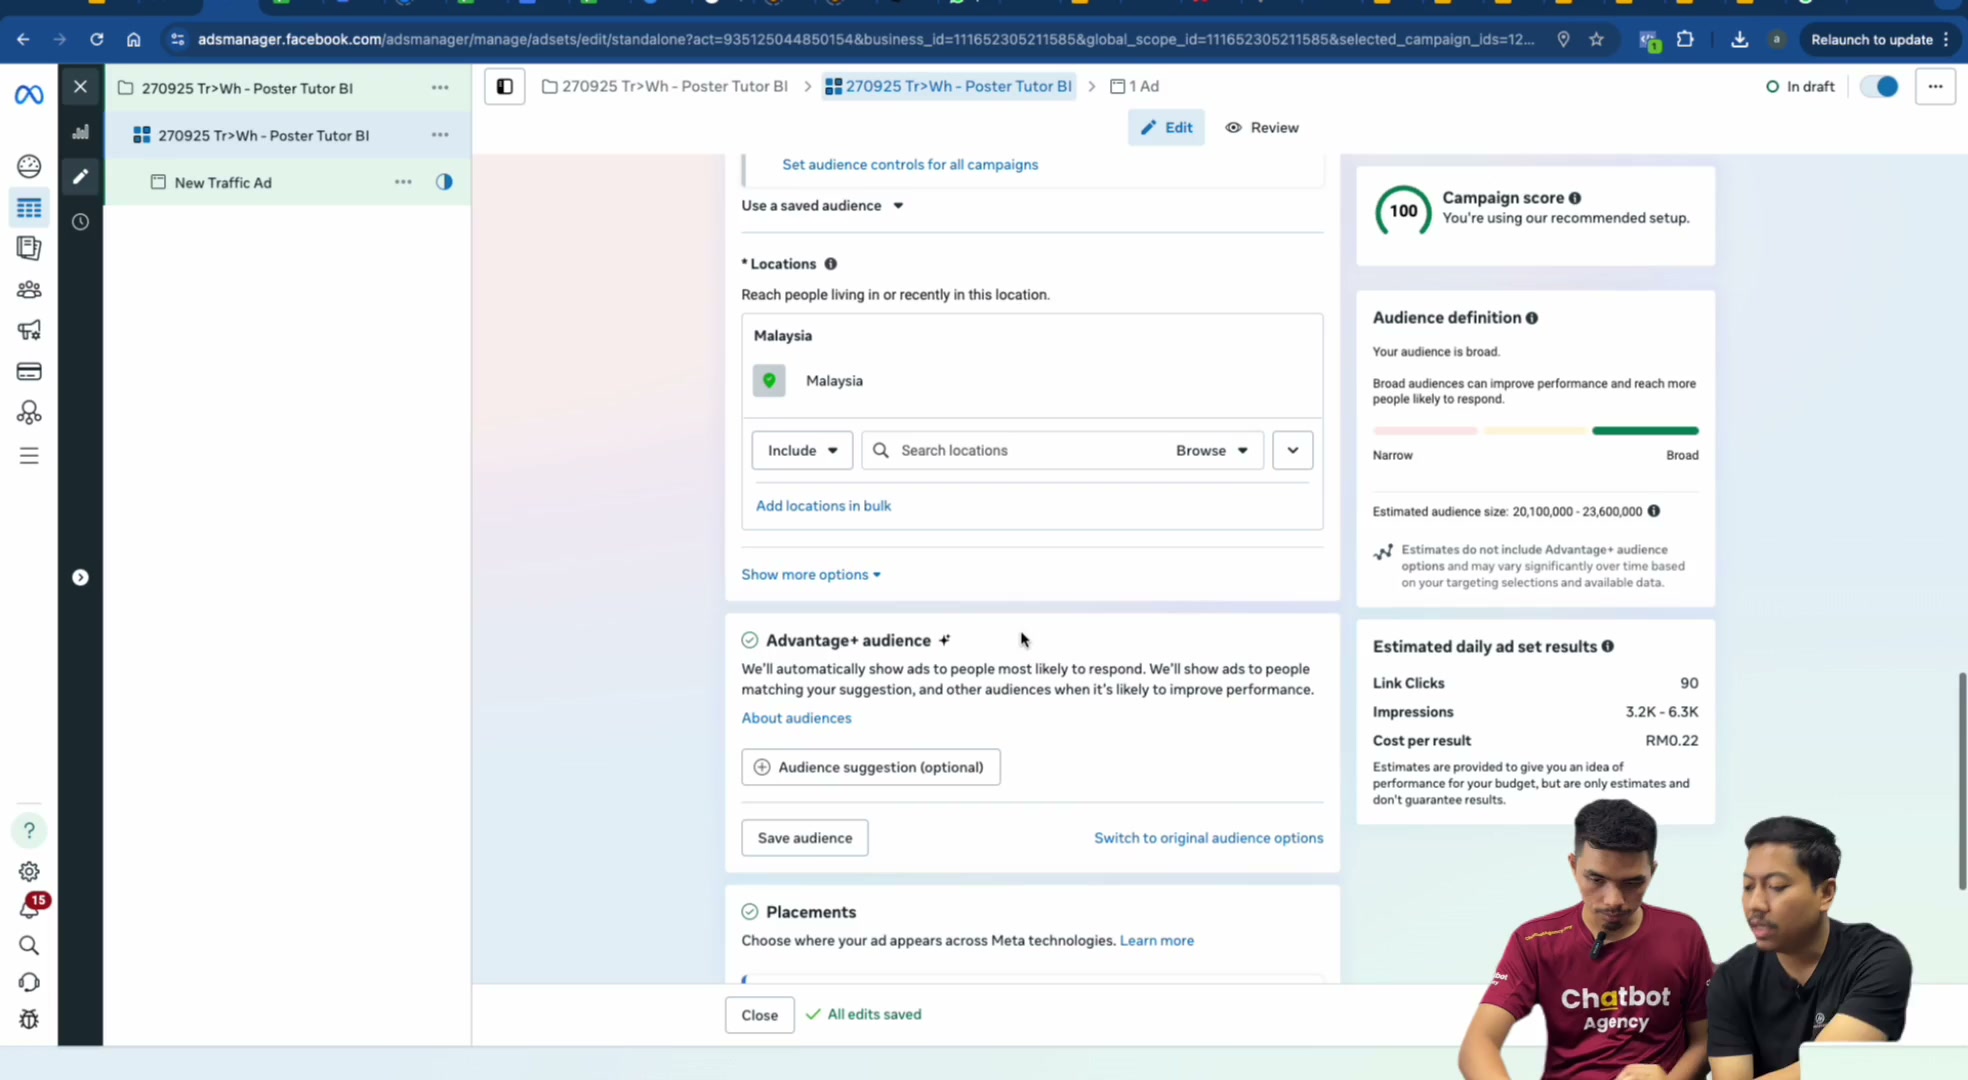Open the About audiences link
This screenshot has height=1080, width=1968.
796,718
